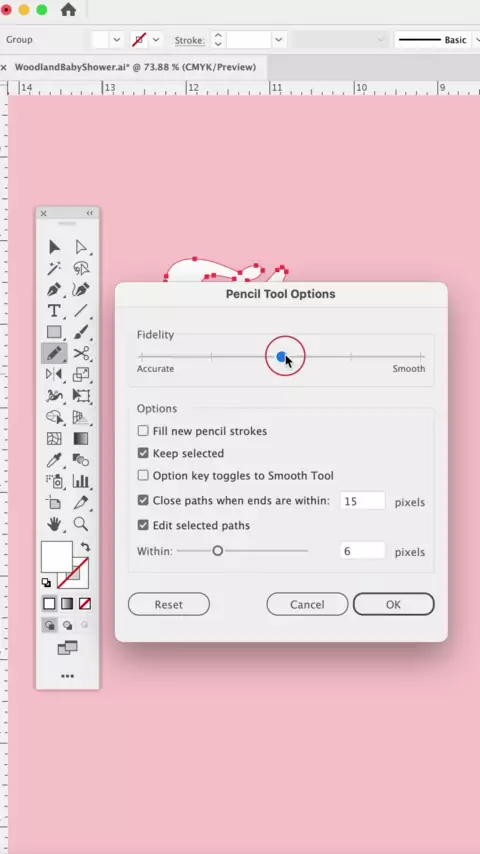Select the Scissors tool

[81, 353]
